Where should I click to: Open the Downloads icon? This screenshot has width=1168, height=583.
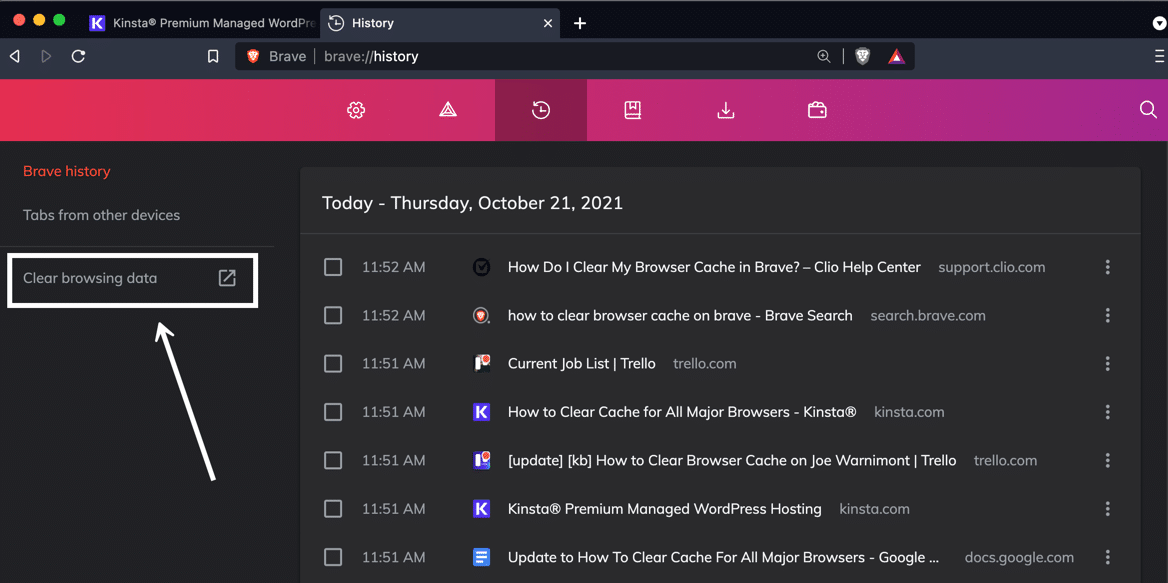click(725, 110)
